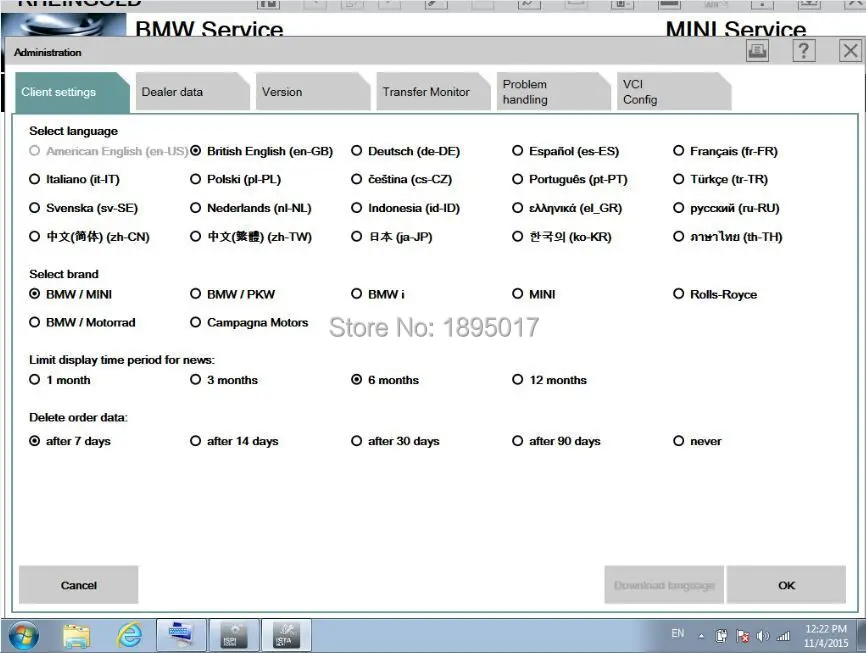Select Français (fr-FR) language

(x=726, y=151)
